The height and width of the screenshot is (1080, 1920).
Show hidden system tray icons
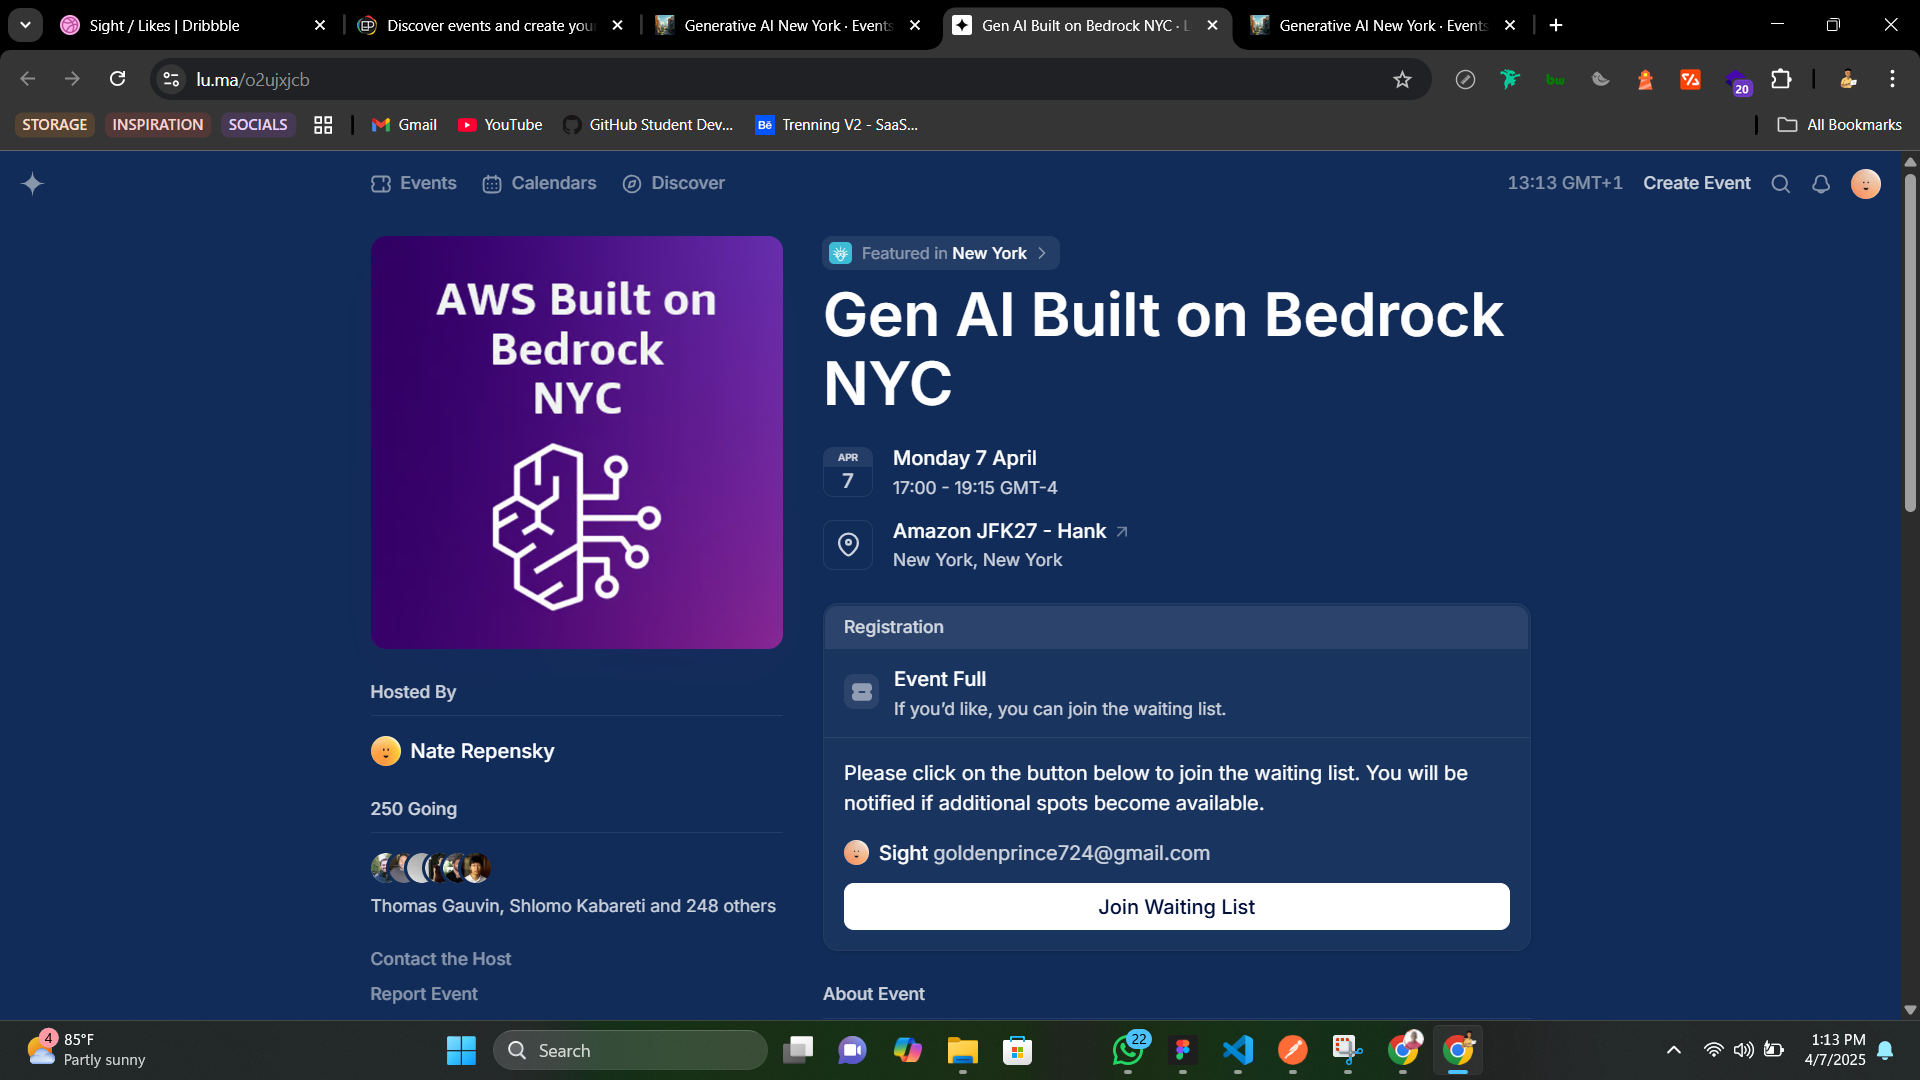coord(1673,1050)
